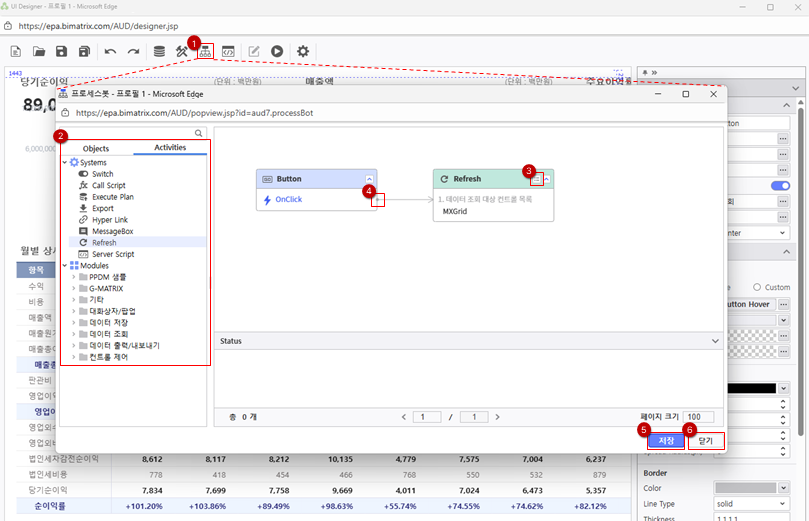Viewport: 809px width, 521px height.
Task: Click the Undo arrow icon
Action: tap(110, 51)
